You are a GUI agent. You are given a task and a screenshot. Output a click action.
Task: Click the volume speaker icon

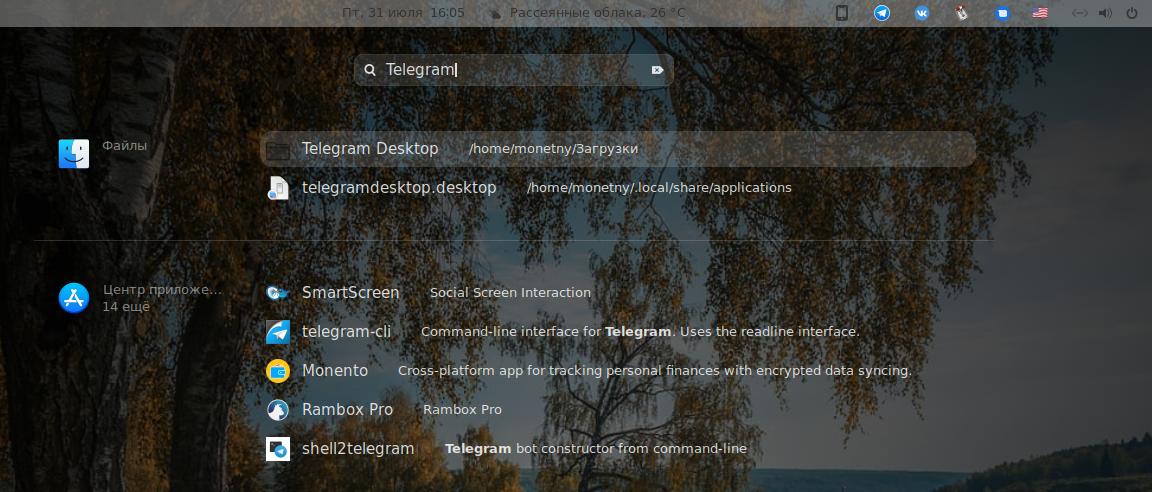click(x=1105, y=13)
